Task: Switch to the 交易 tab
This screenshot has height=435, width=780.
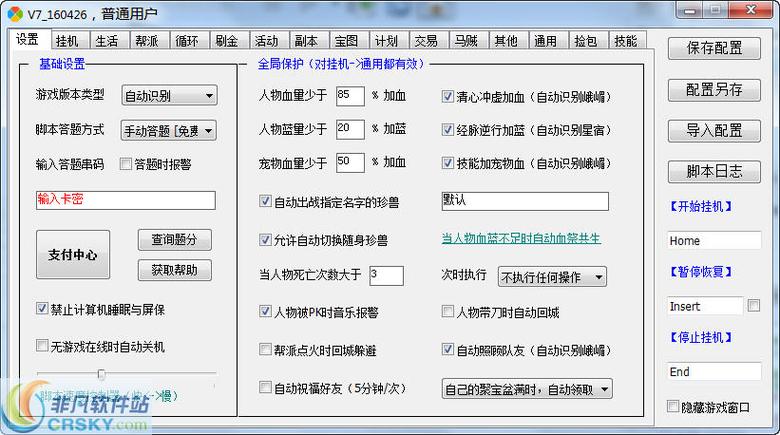Action: click(429, 40)
